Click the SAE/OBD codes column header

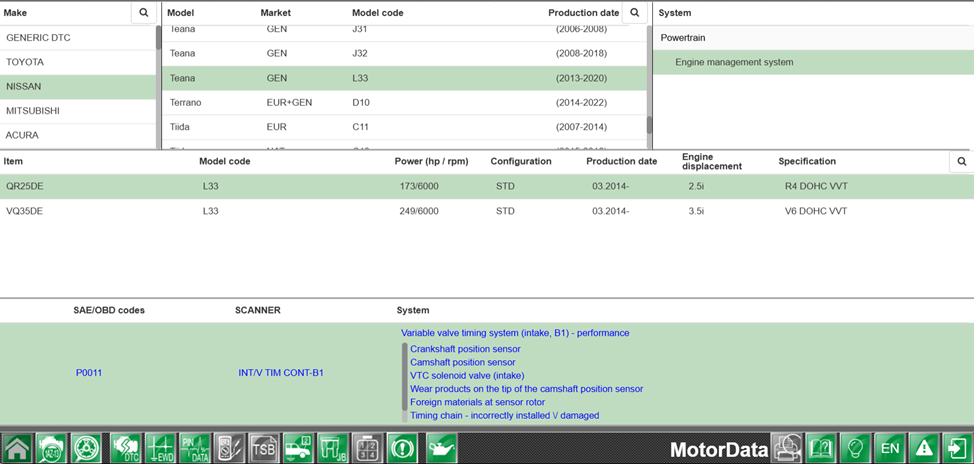(109, 311)
